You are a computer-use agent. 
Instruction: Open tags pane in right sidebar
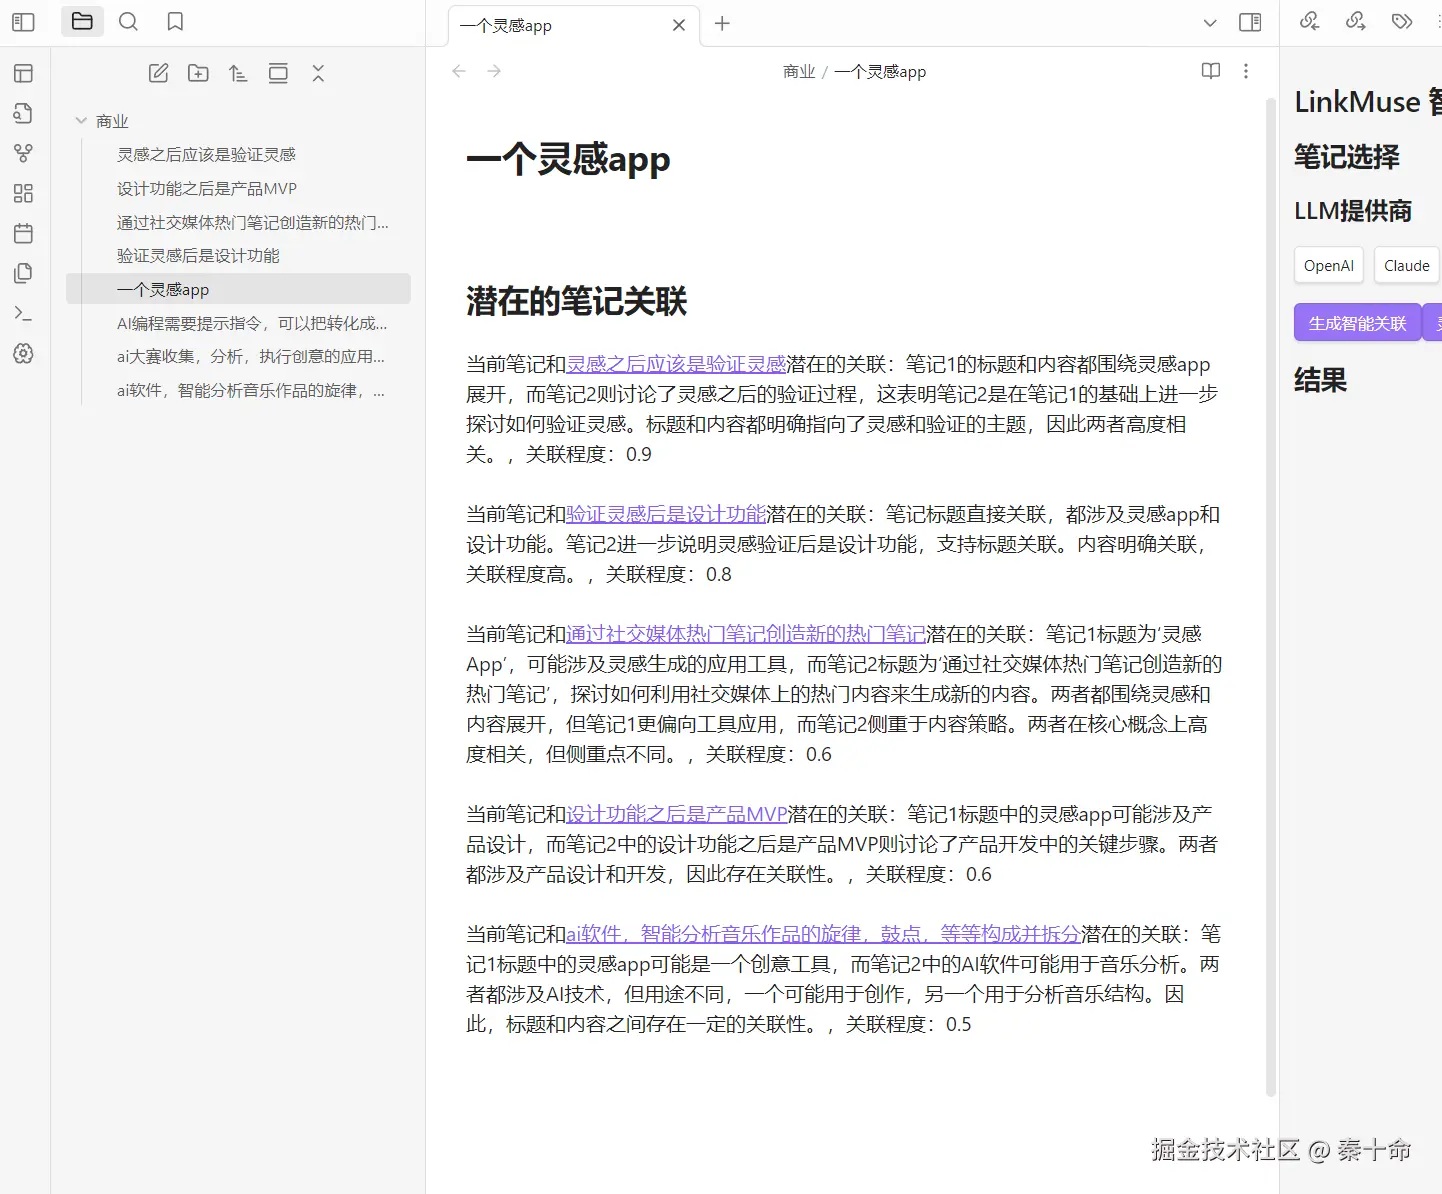[1402, 21]
